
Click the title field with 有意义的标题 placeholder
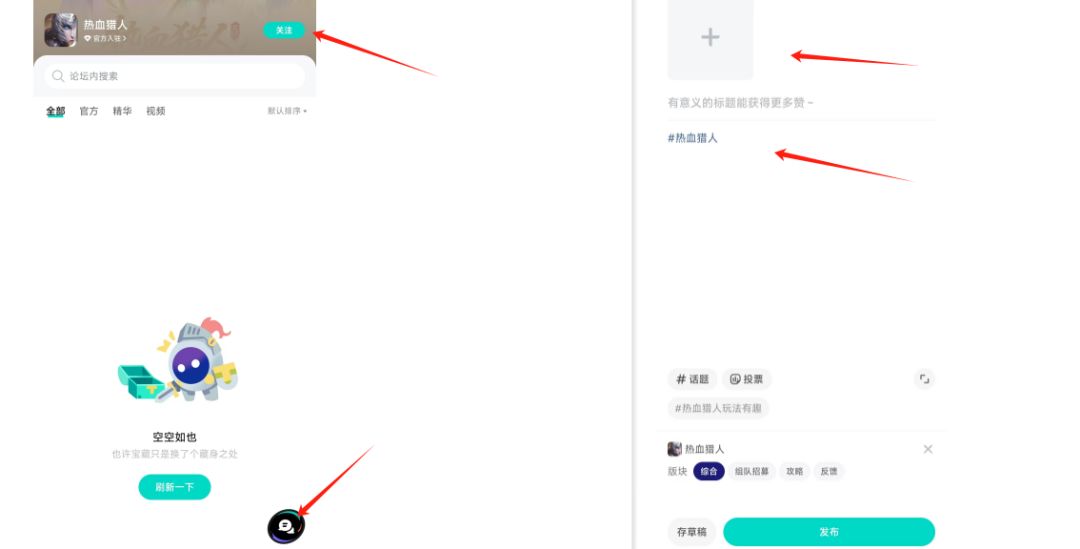click(801, 103)
